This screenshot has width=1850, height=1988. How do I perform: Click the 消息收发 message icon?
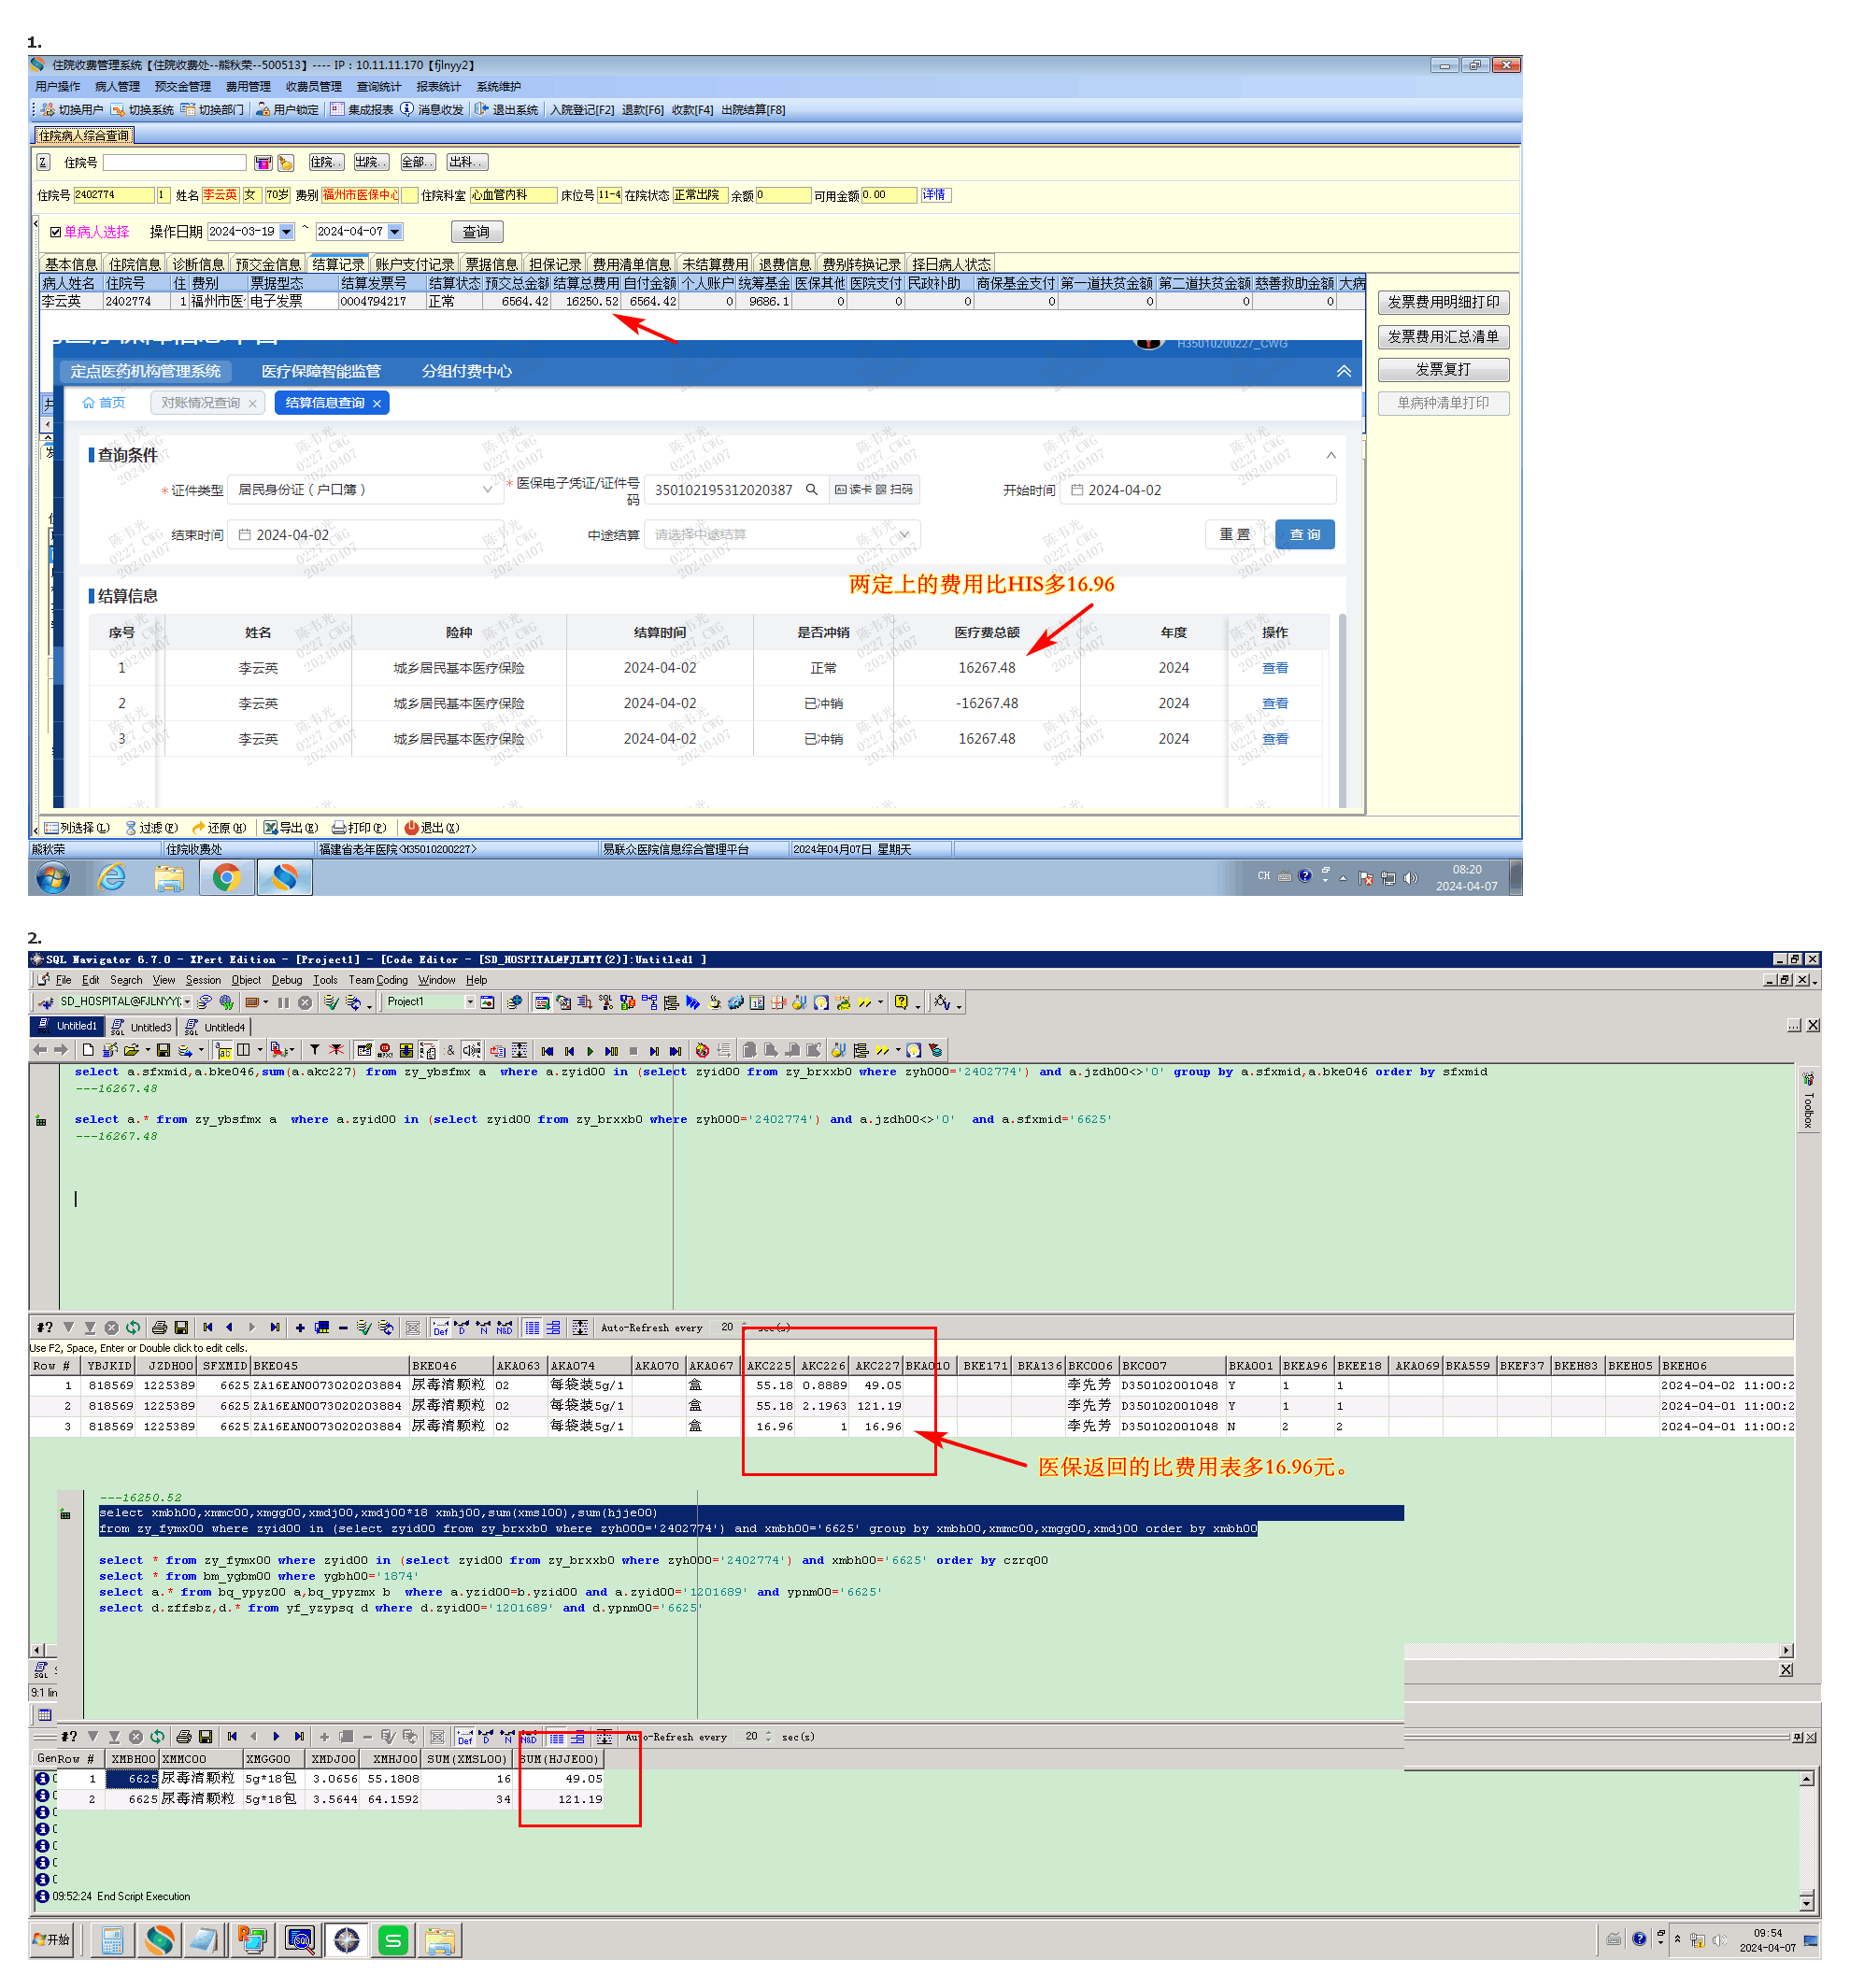click(x=407, y=110)
